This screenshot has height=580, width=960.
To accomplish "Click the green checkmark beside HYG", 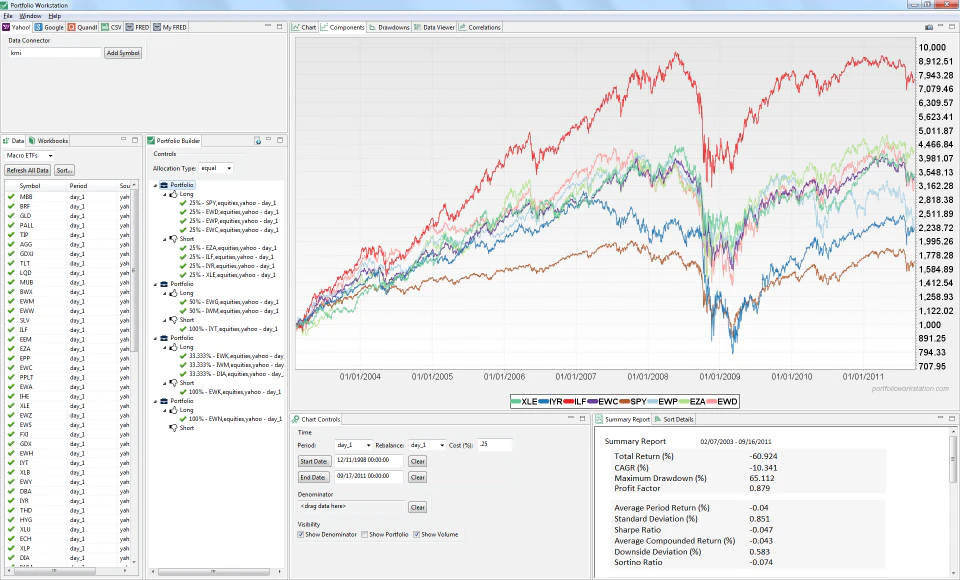I will (11, 519).
